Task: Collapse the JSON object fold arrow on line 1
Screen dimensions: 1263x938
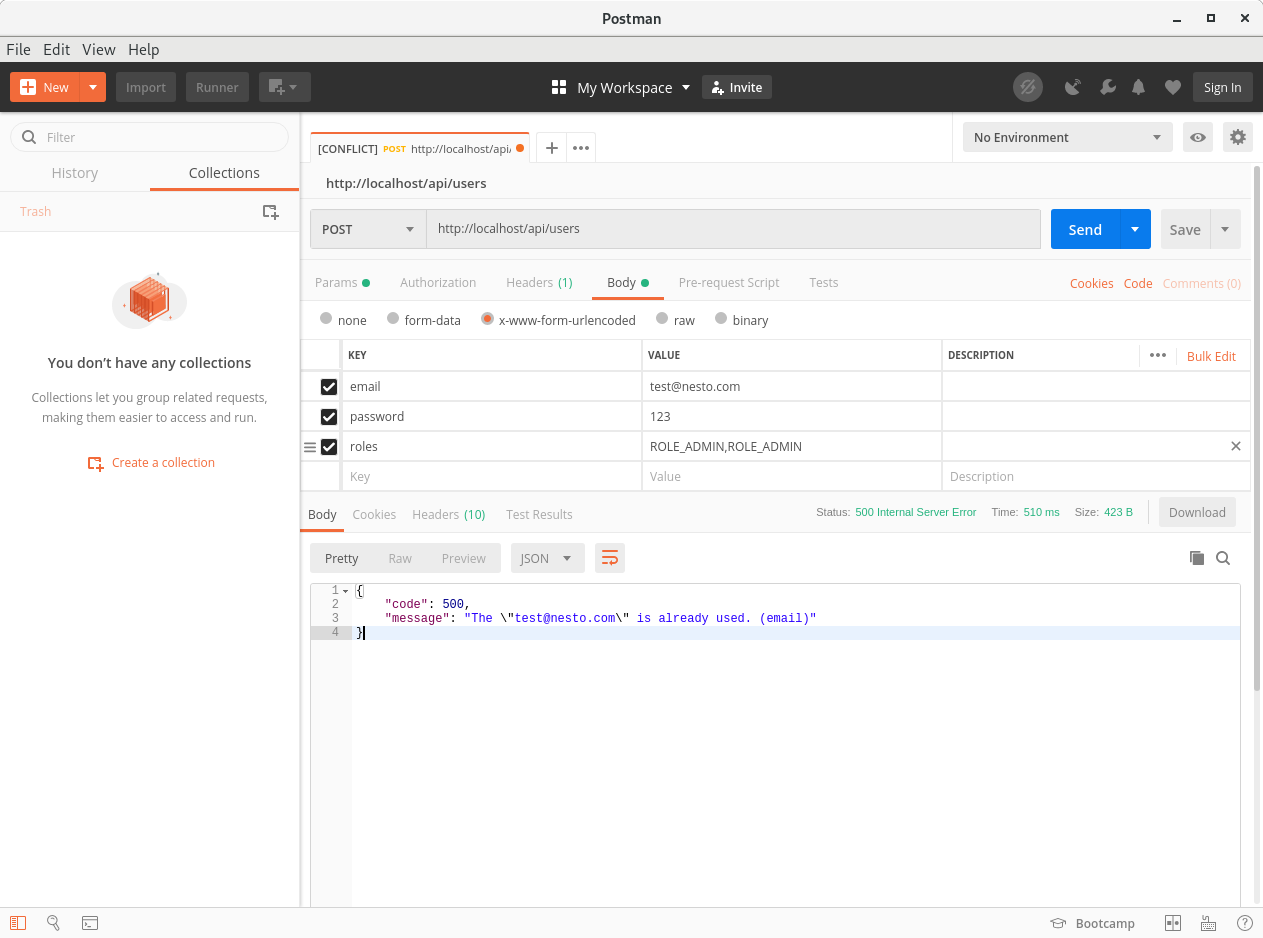Action: tap(346, 591)
